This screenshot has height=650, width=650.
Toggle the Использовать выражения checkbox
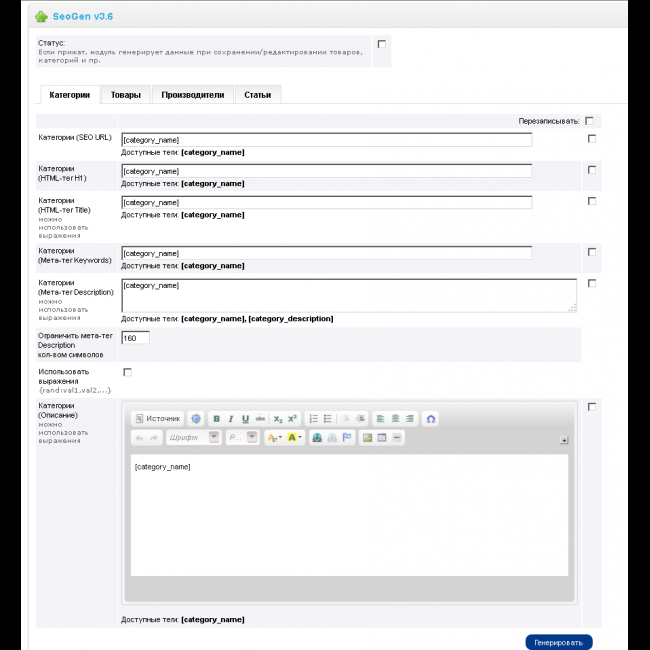127,372
